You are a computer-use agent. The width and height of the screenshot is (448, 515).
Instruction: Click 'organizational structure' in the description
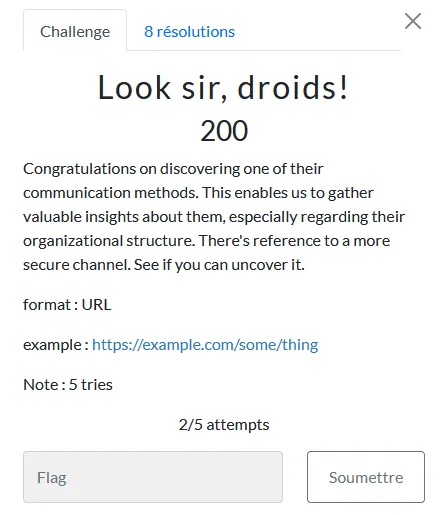pyautogui.click(x=109, y=241)
